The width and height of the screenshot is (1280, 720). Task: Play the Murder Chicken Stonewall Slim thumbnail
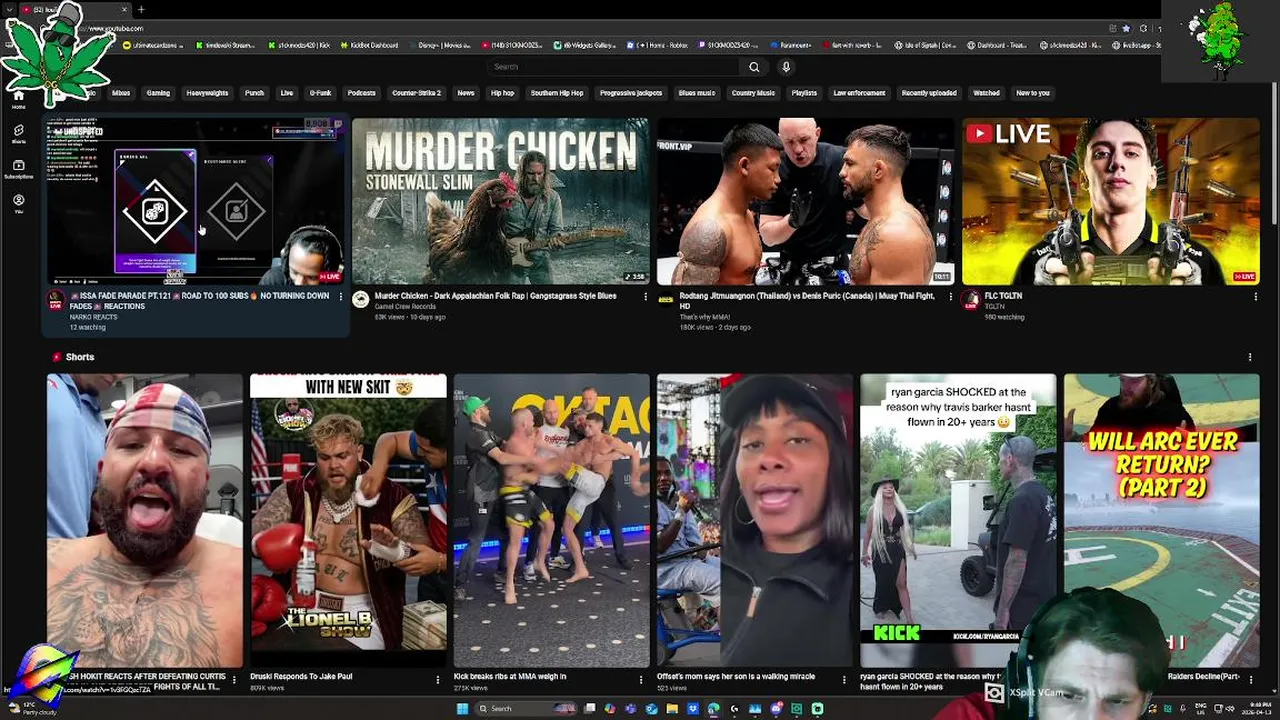coord(500,201)
